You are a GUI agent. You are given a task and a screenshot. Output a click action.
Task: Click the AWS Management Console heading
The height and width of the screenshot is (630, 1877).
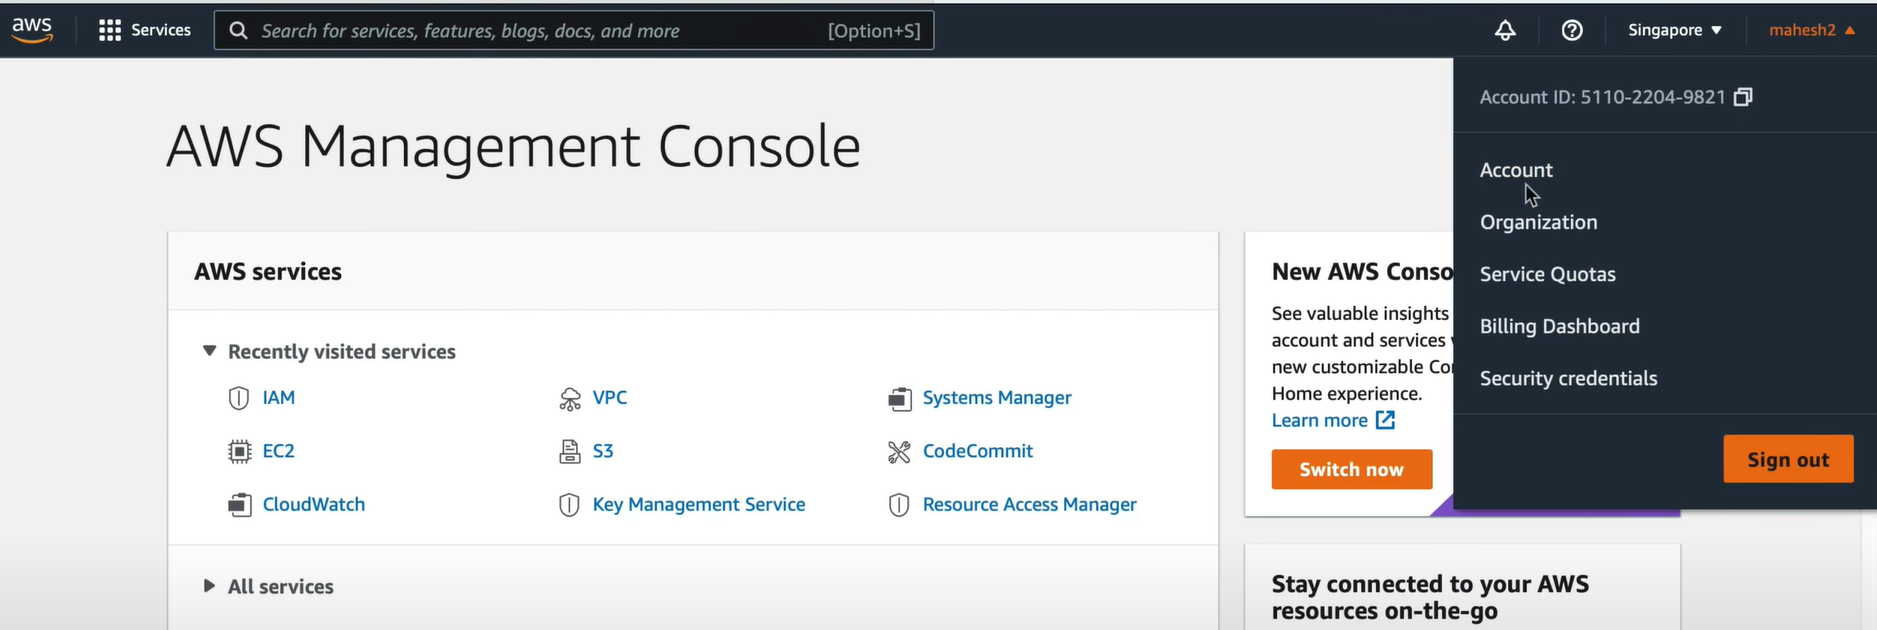[513, 147]
